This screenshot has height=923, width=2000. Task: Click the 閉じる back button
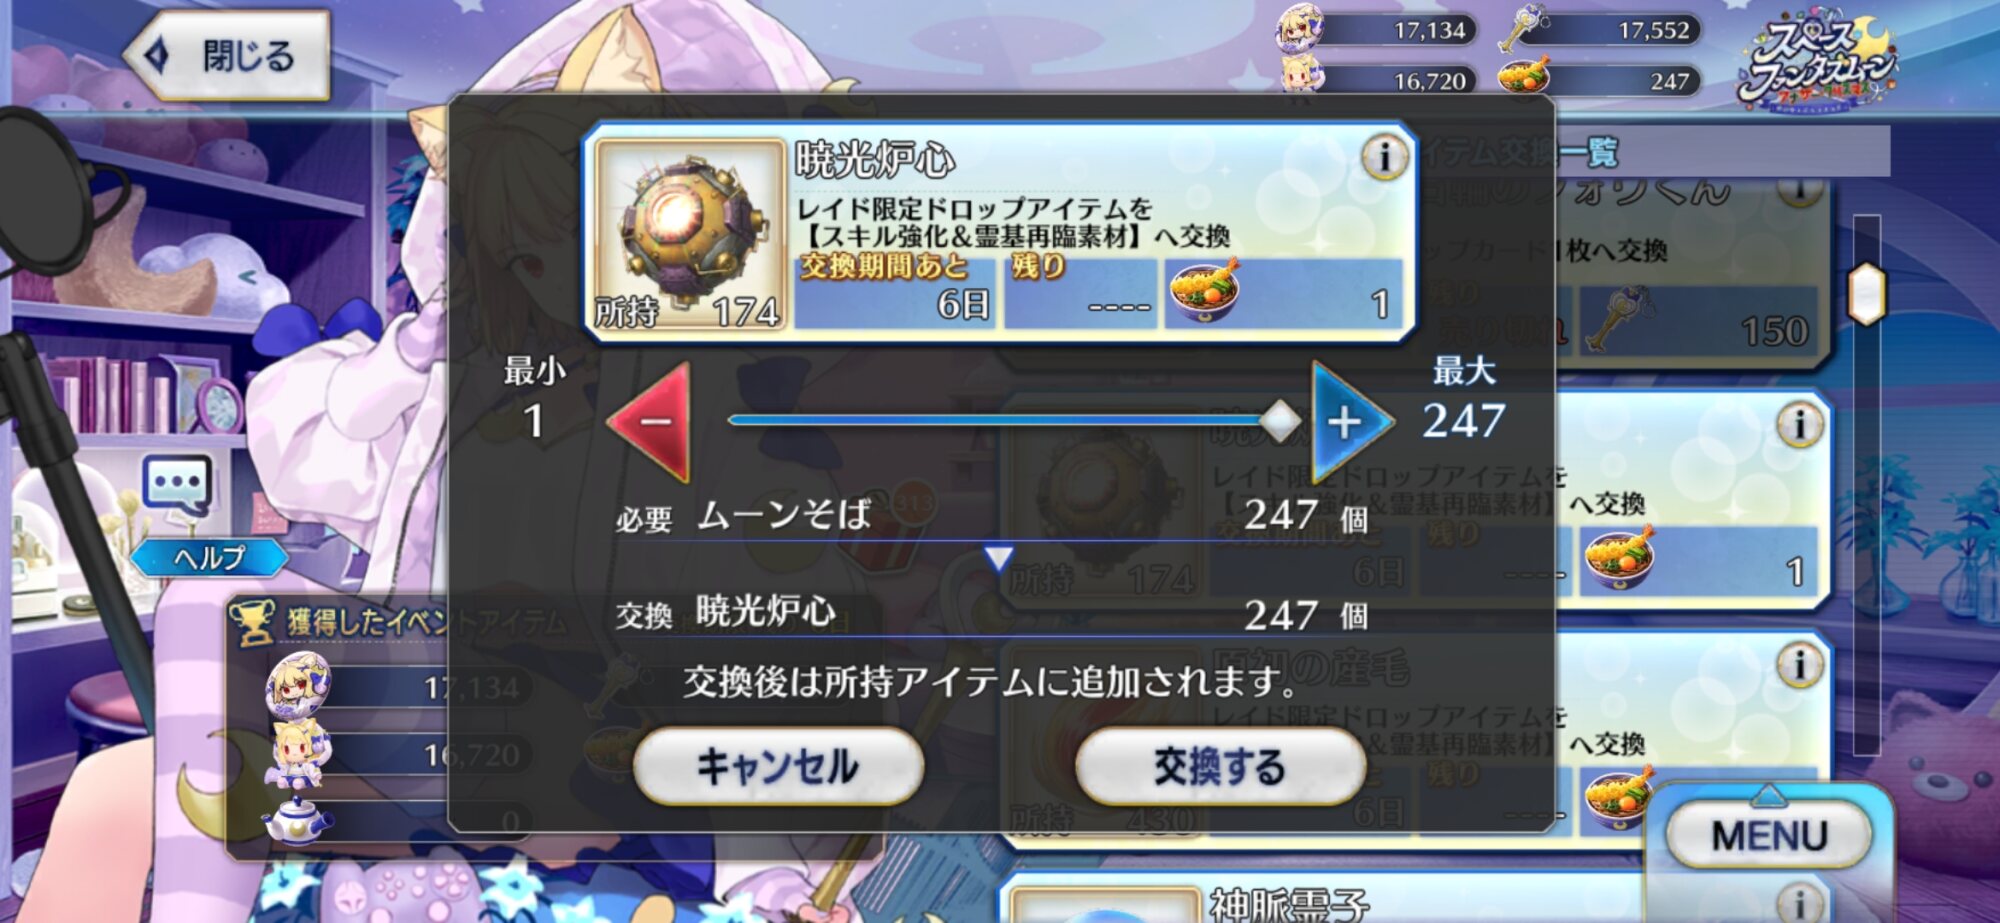(226, 55)
